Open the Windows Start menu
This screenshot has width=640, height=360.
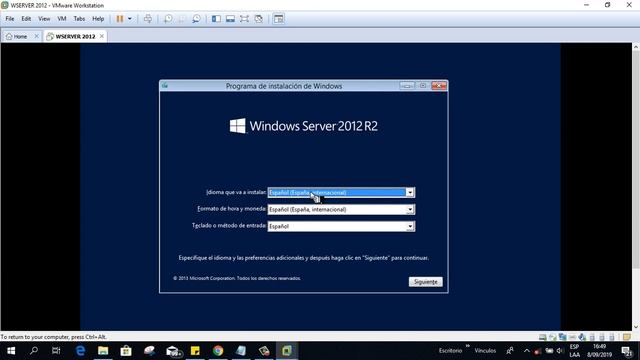point(11,351)
